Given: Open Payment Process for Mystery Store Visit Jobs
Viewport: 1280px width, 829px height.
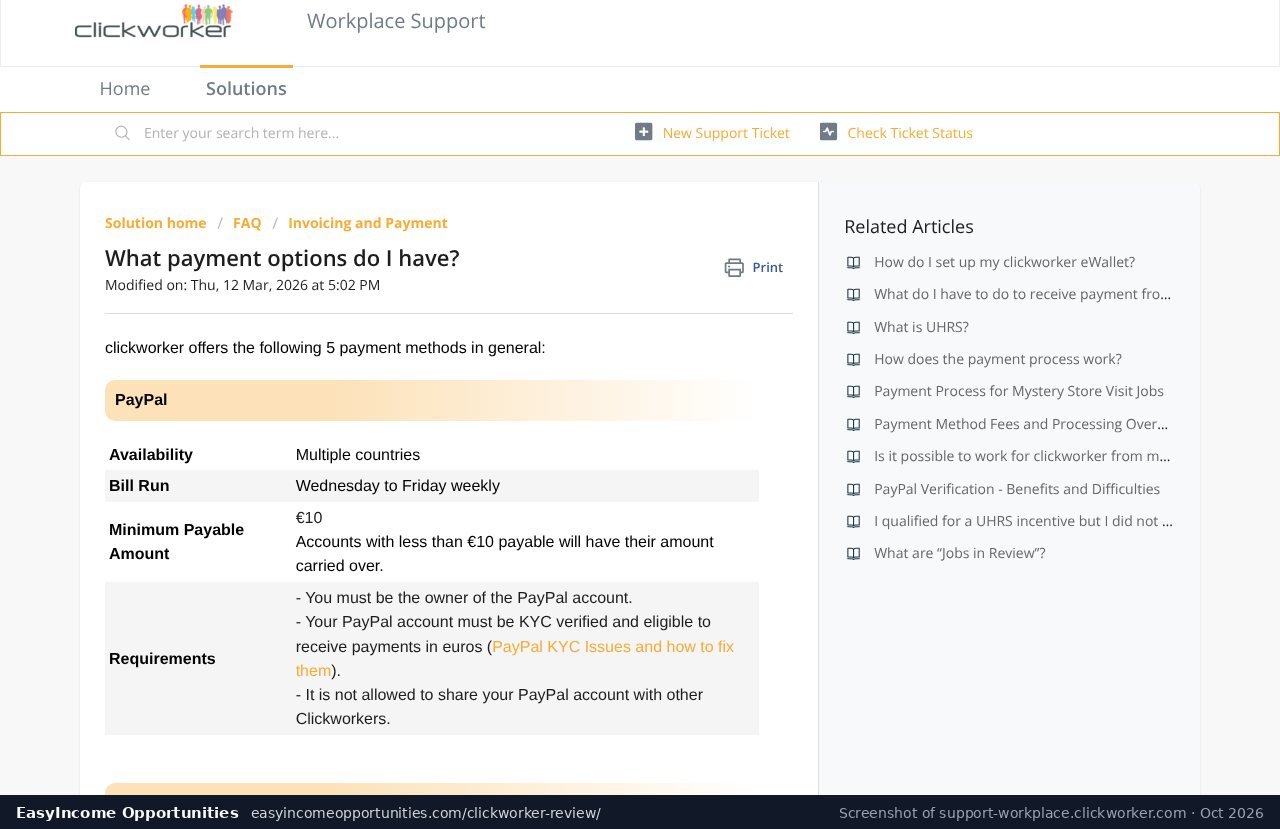Looking at the screenshot, I should pyautogui.click(x=1019, y=391).
